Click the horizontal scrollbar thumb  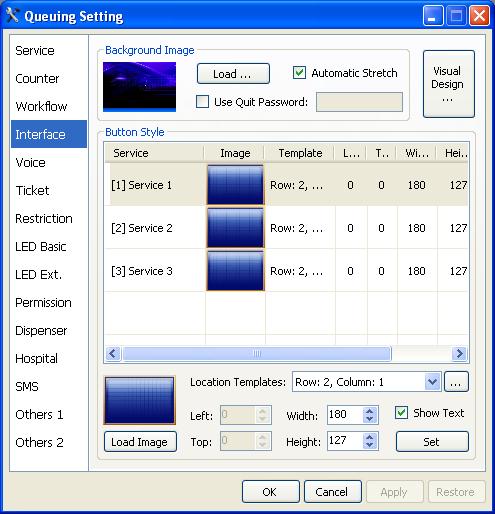click(x=257, y=353)
